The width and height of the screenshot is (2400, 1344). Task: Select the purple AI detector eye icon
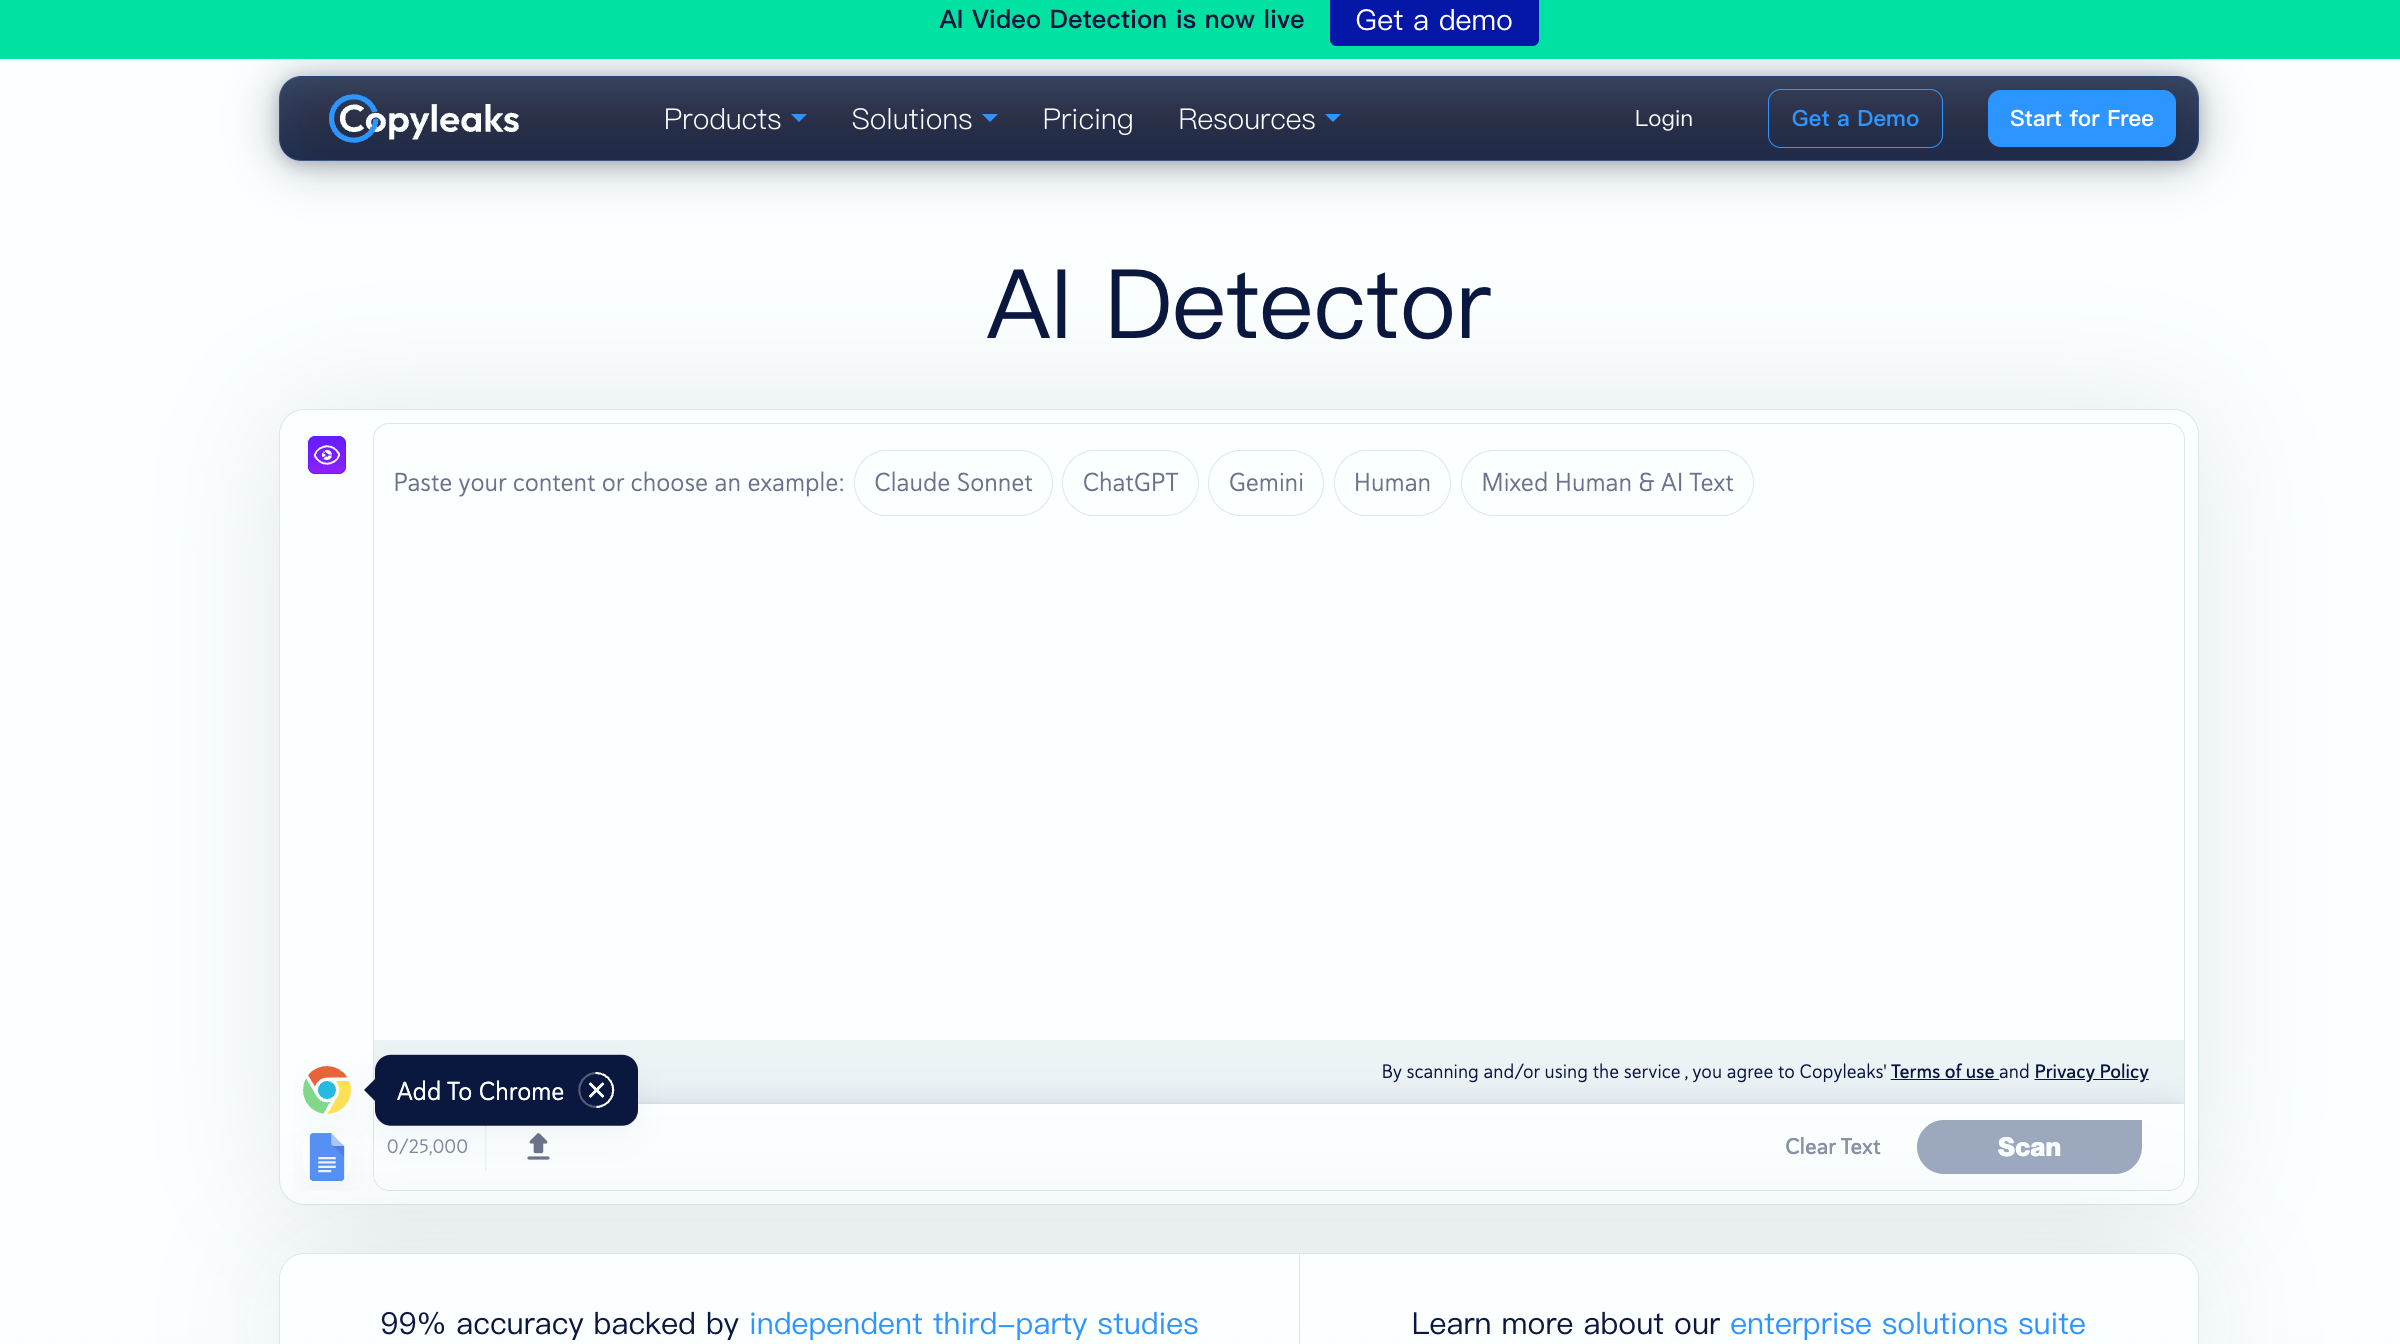point(327,455)
